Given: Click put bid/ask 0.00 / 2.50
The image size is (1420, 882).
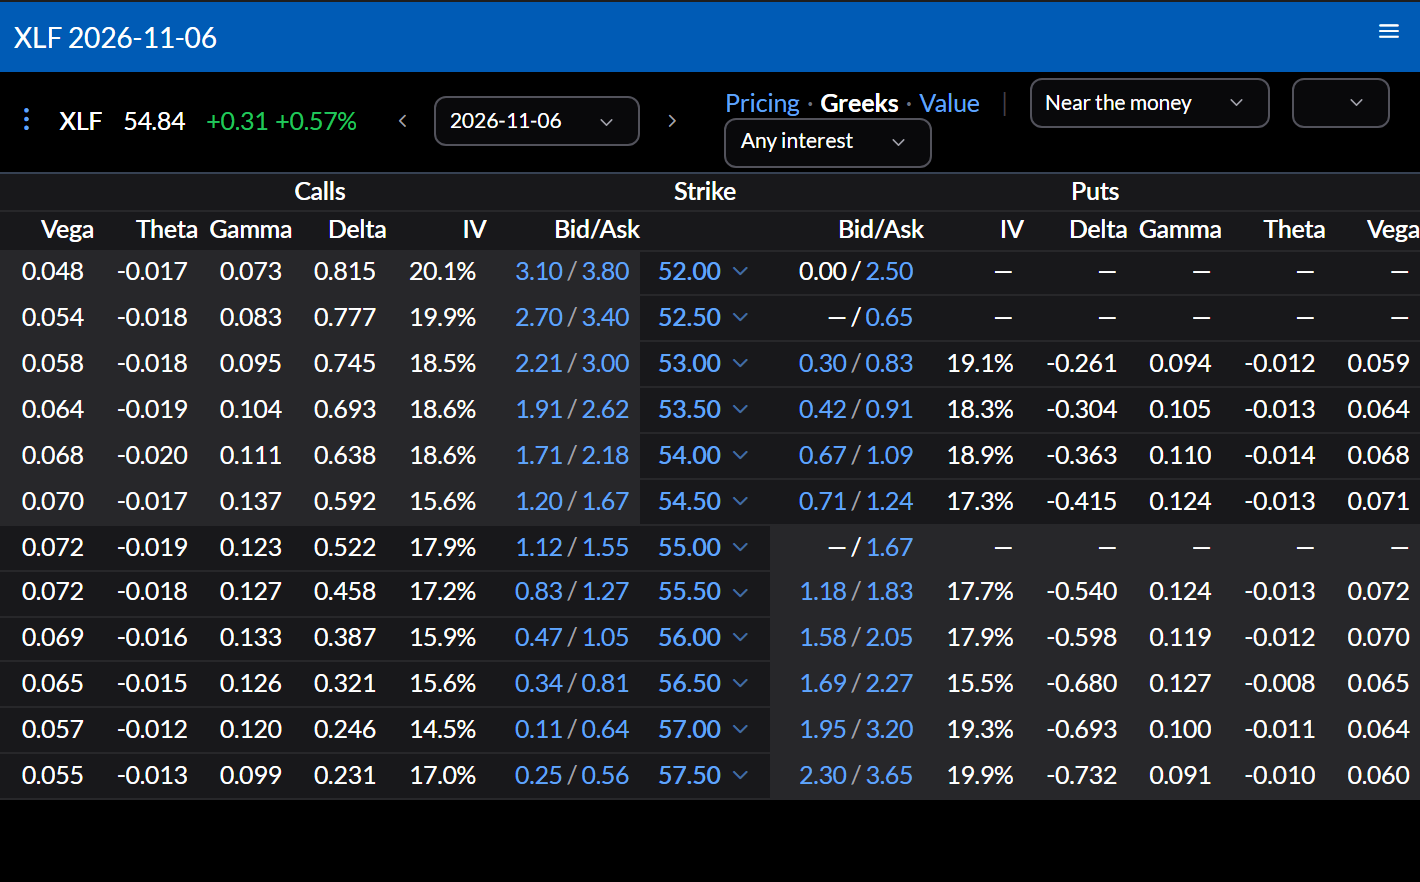Looking at the screenshot, I should (x=856, y=271).
